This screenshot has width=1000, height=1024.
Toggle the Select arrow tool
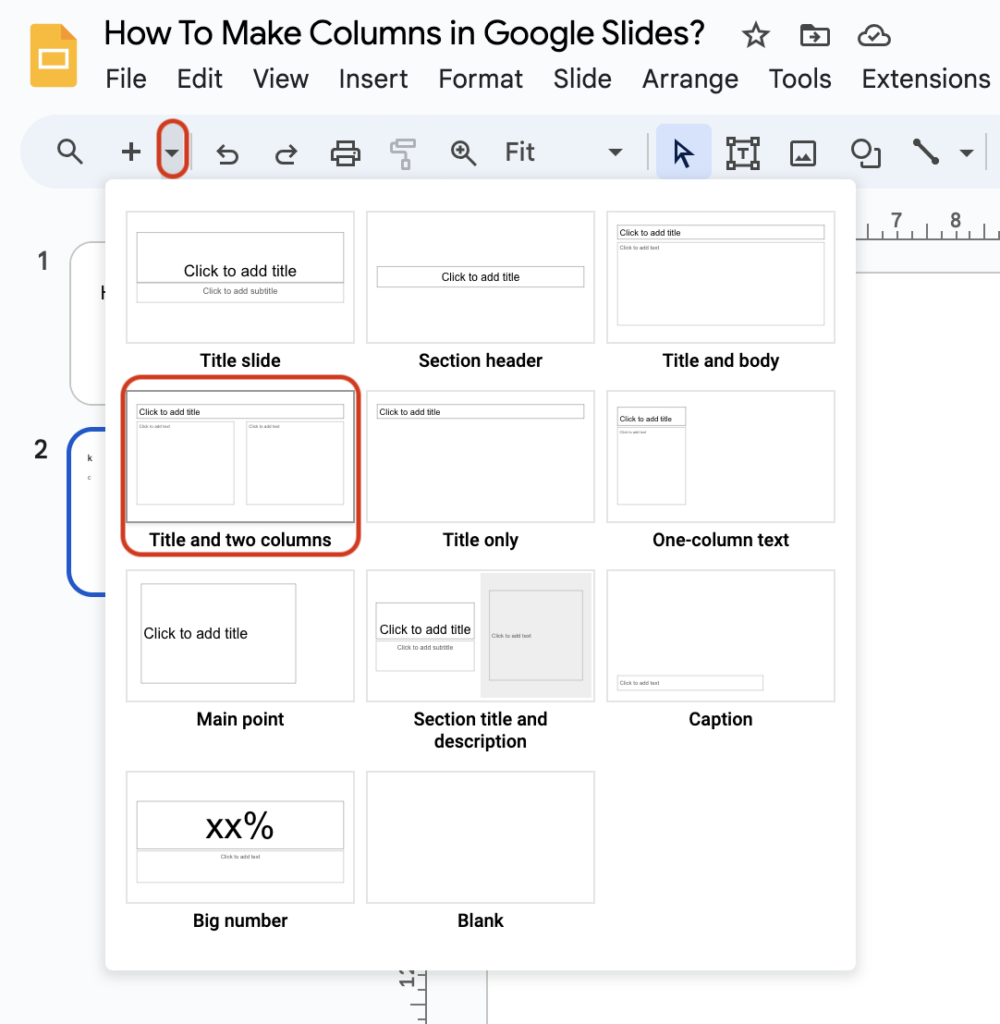(683, 152)
